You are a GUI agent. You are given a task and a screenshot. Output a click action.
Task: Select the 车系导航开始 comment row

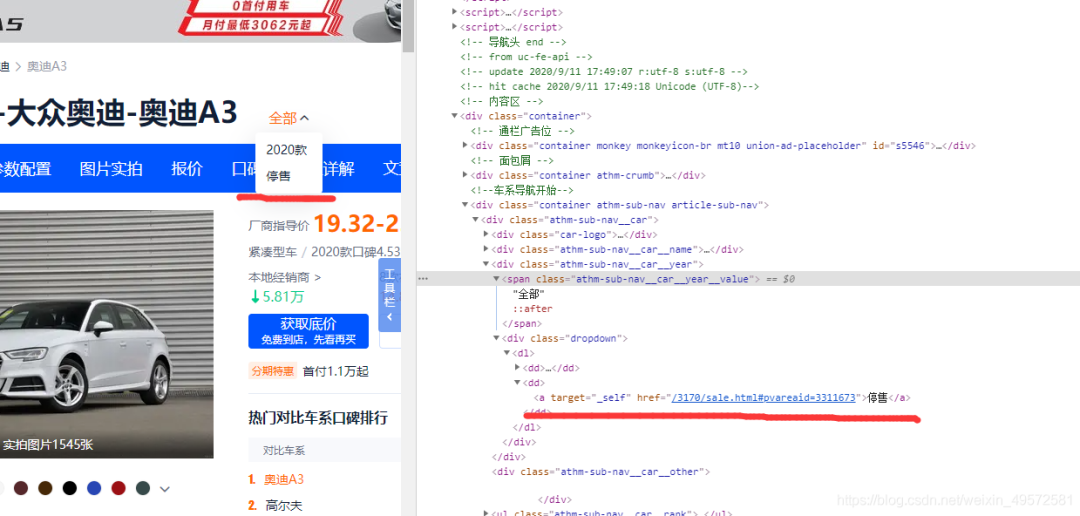522,190
